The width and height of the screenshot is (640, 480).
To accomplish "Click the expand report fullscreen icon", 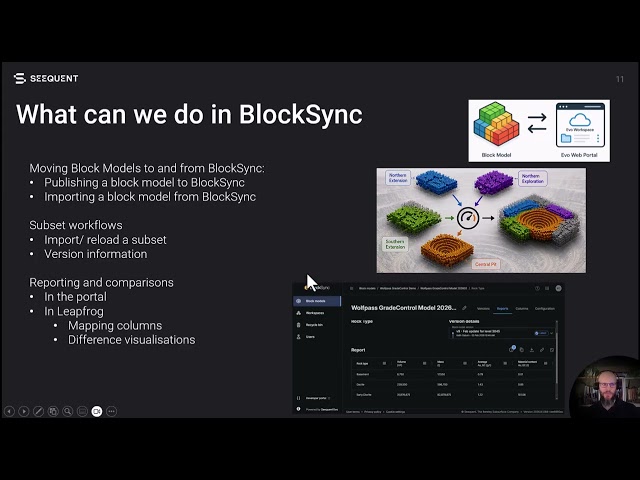I will coord(552,350).
